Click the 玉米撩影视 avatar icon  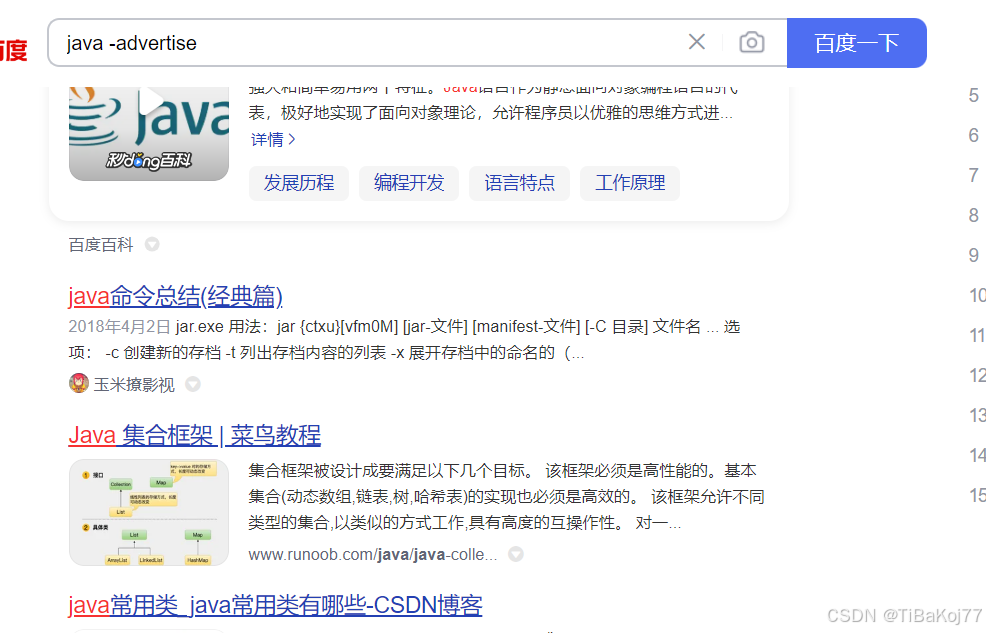click(79, 383)
